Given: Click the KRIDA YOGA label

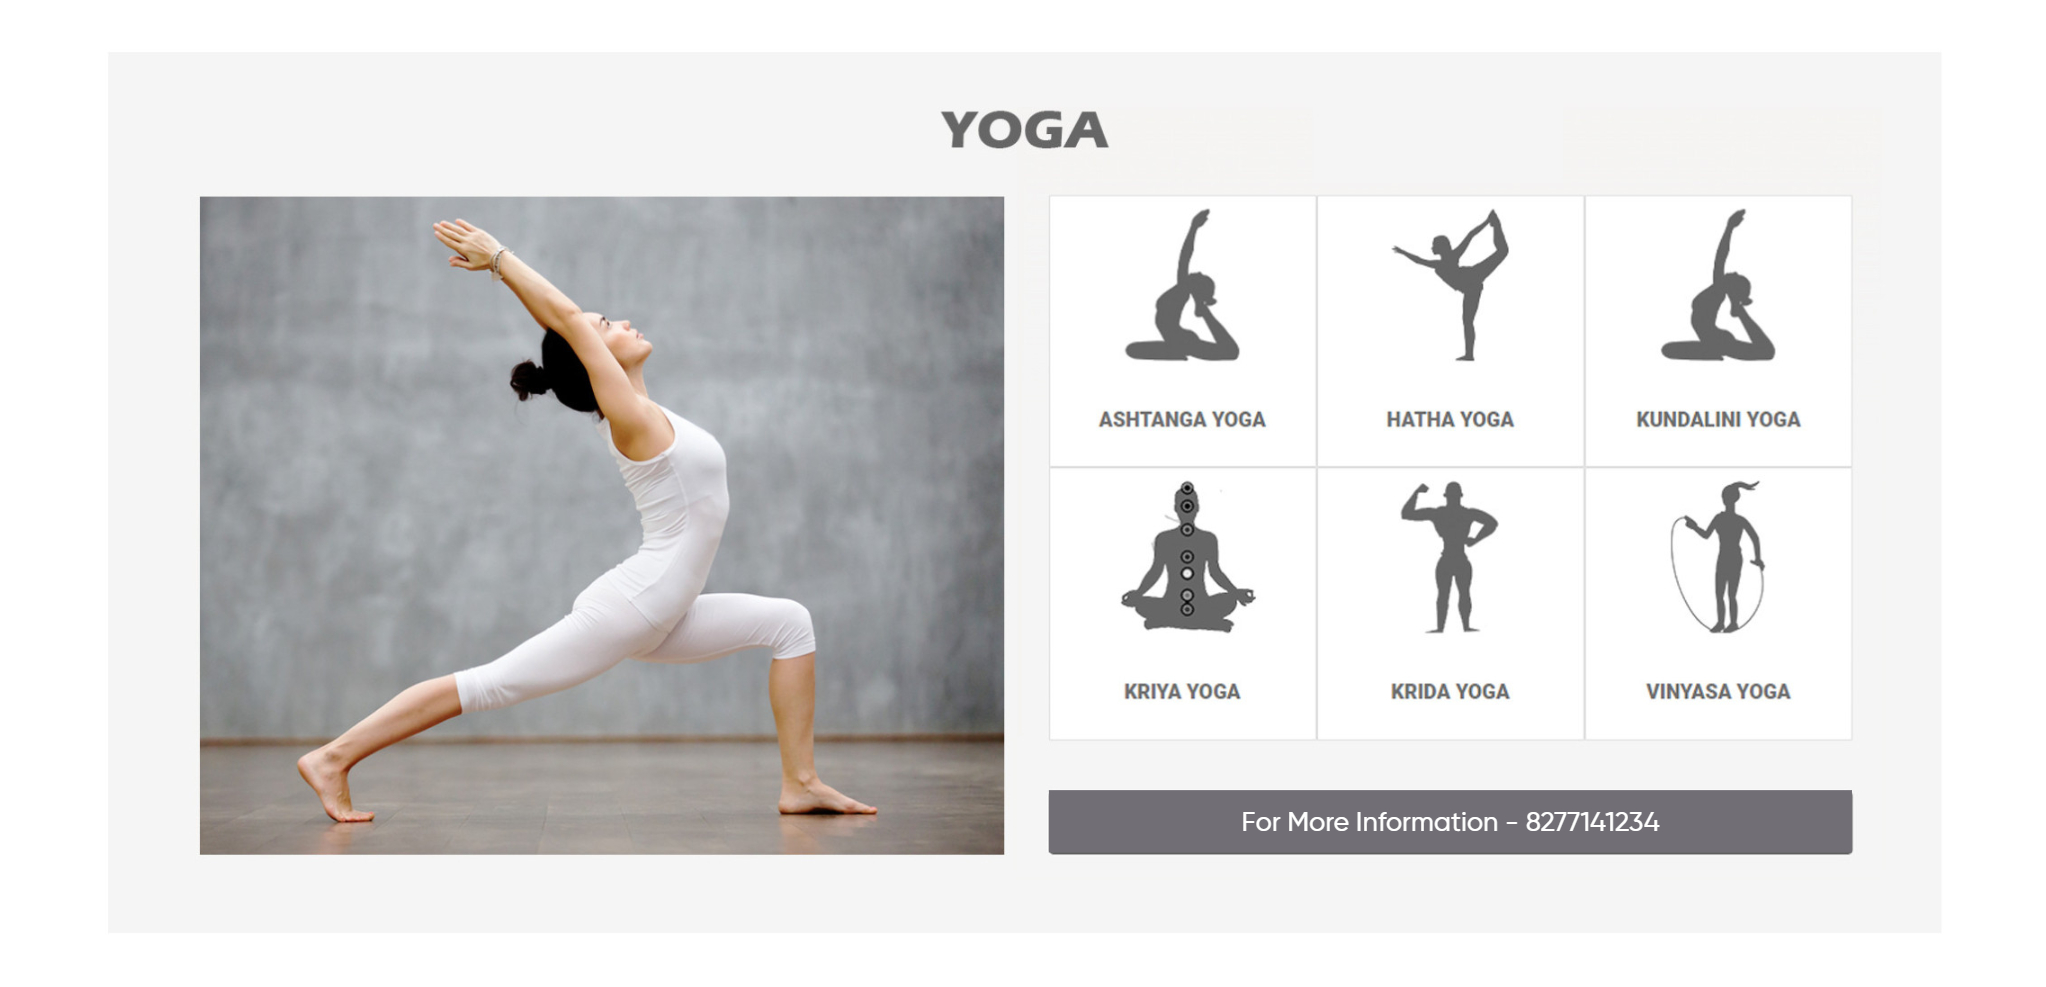Looking at the screenshot, I should pos(1450,692).
